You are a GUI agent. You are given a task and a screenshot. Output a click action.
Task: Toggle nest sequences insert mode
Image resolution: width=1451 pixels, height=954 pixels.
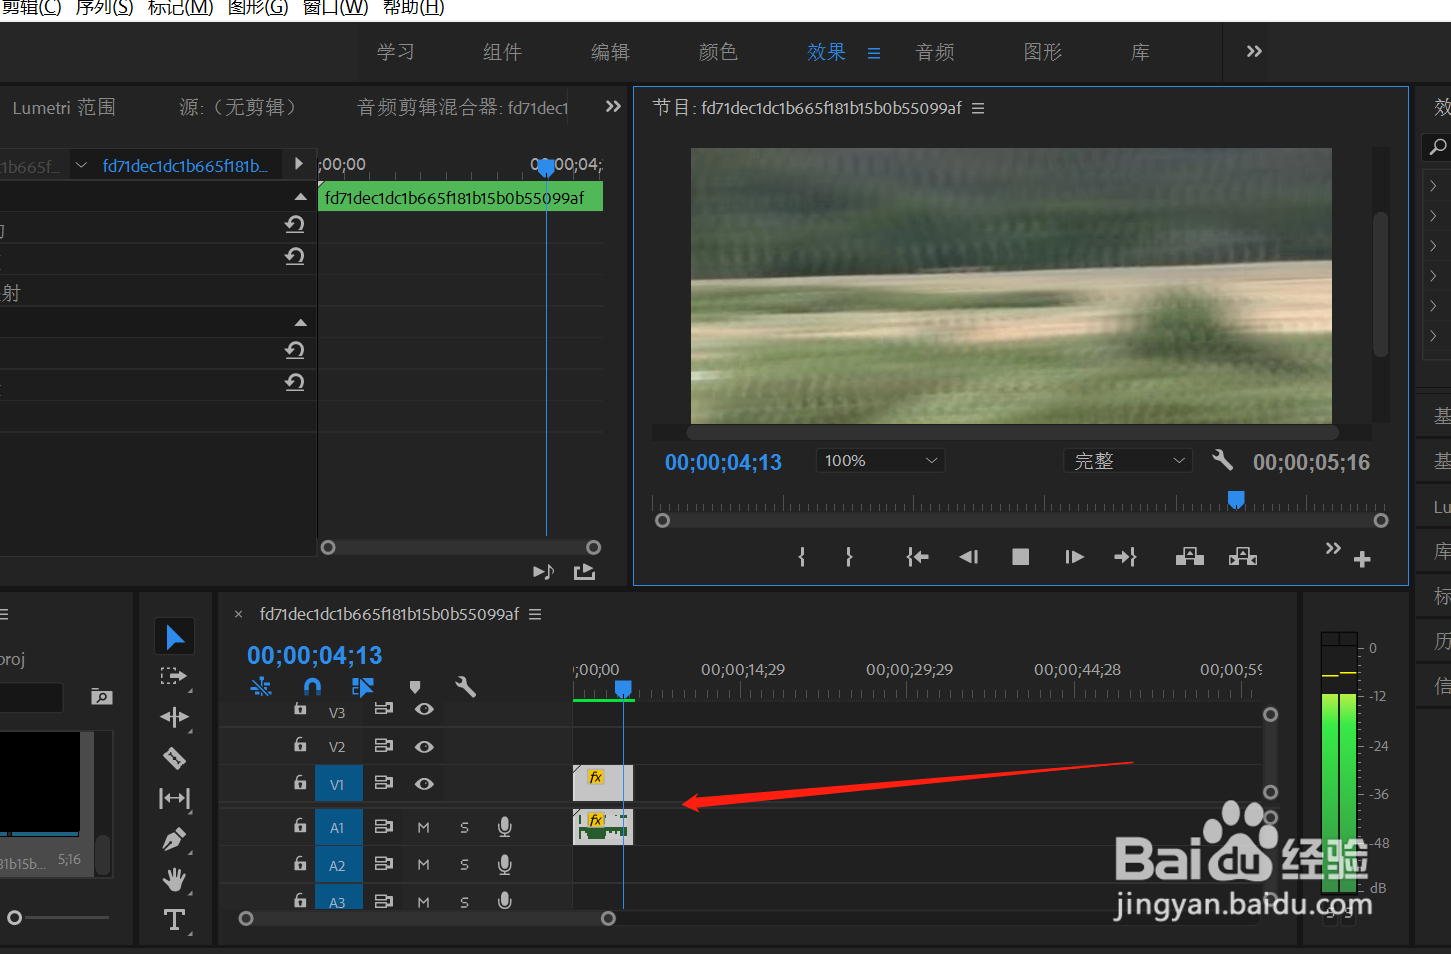coord(261,686)
